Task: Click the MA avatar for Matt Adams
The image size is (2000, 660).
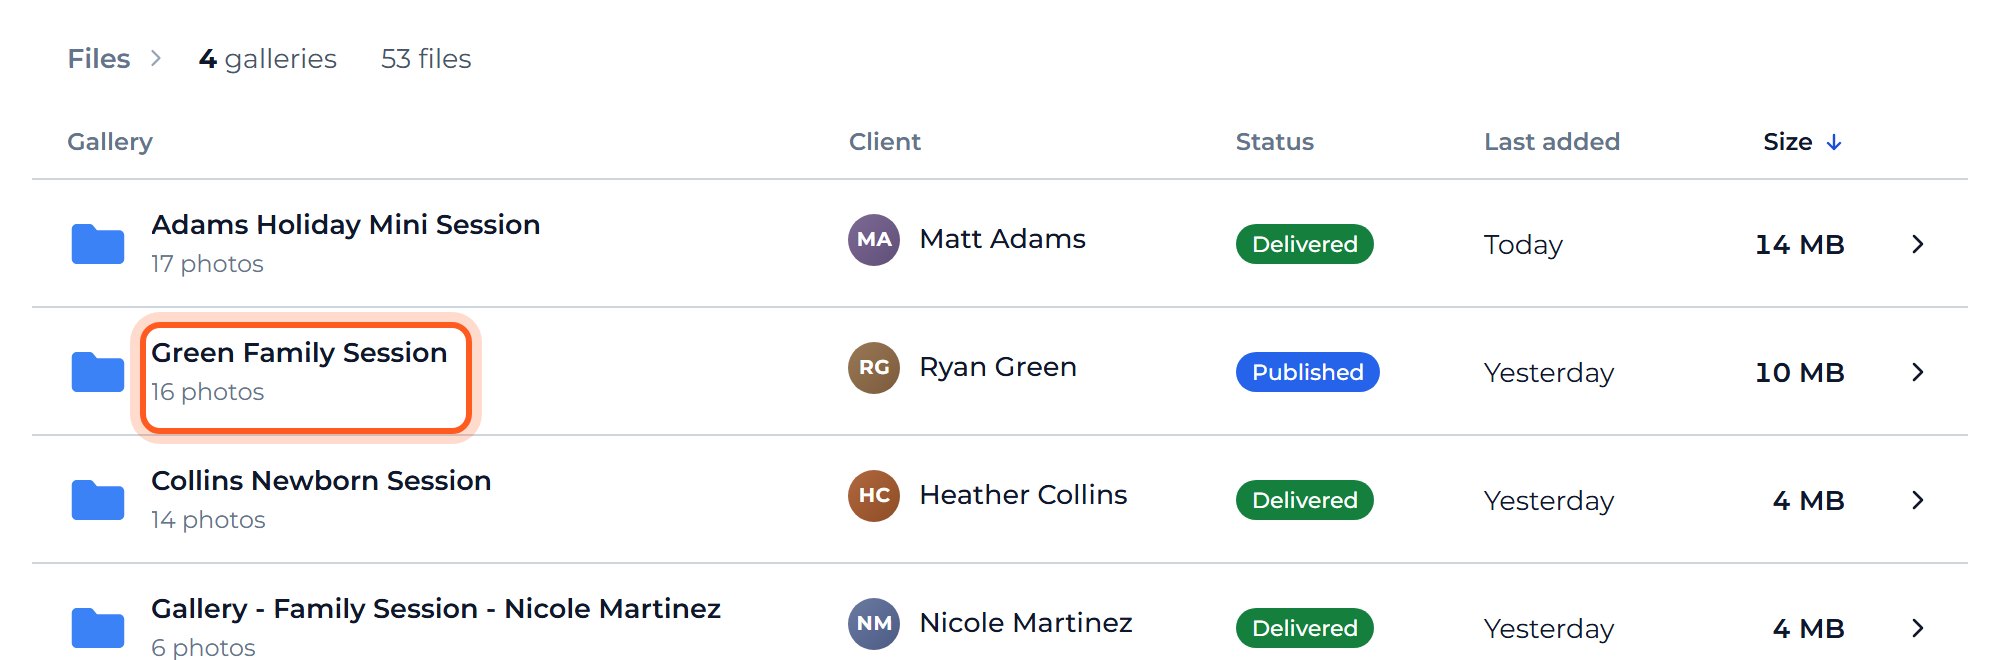Action: click(874, 240)
